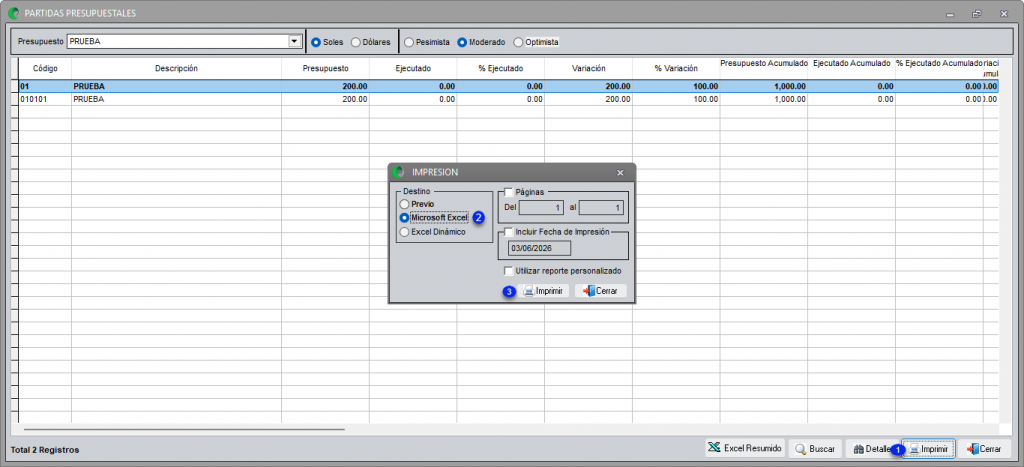This screenshot has height=467, width=1024.
Task: Close the IMPRESION dialog with X
Action: [620, 172]
